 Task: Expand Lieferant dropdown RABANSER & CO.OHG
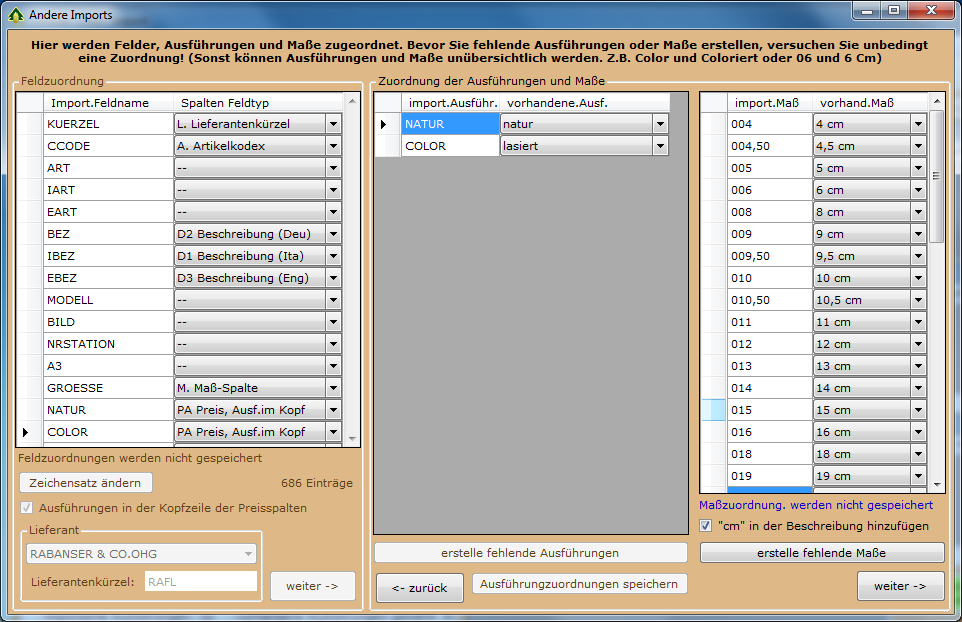pos(248,554)
